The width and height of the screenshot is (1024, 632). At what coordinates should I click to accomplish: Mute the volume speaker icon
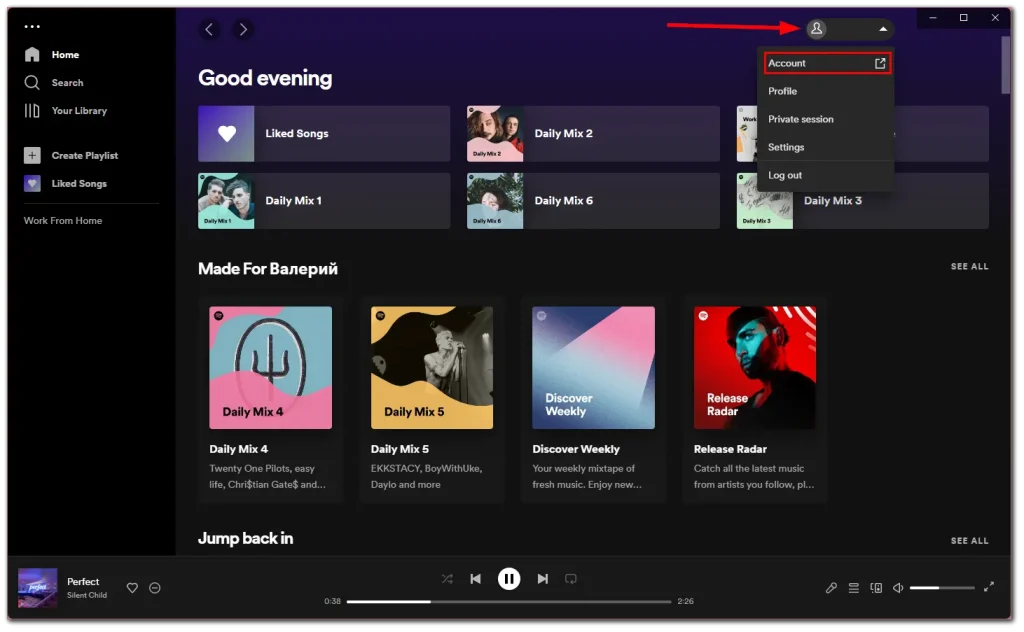[898, 588]
